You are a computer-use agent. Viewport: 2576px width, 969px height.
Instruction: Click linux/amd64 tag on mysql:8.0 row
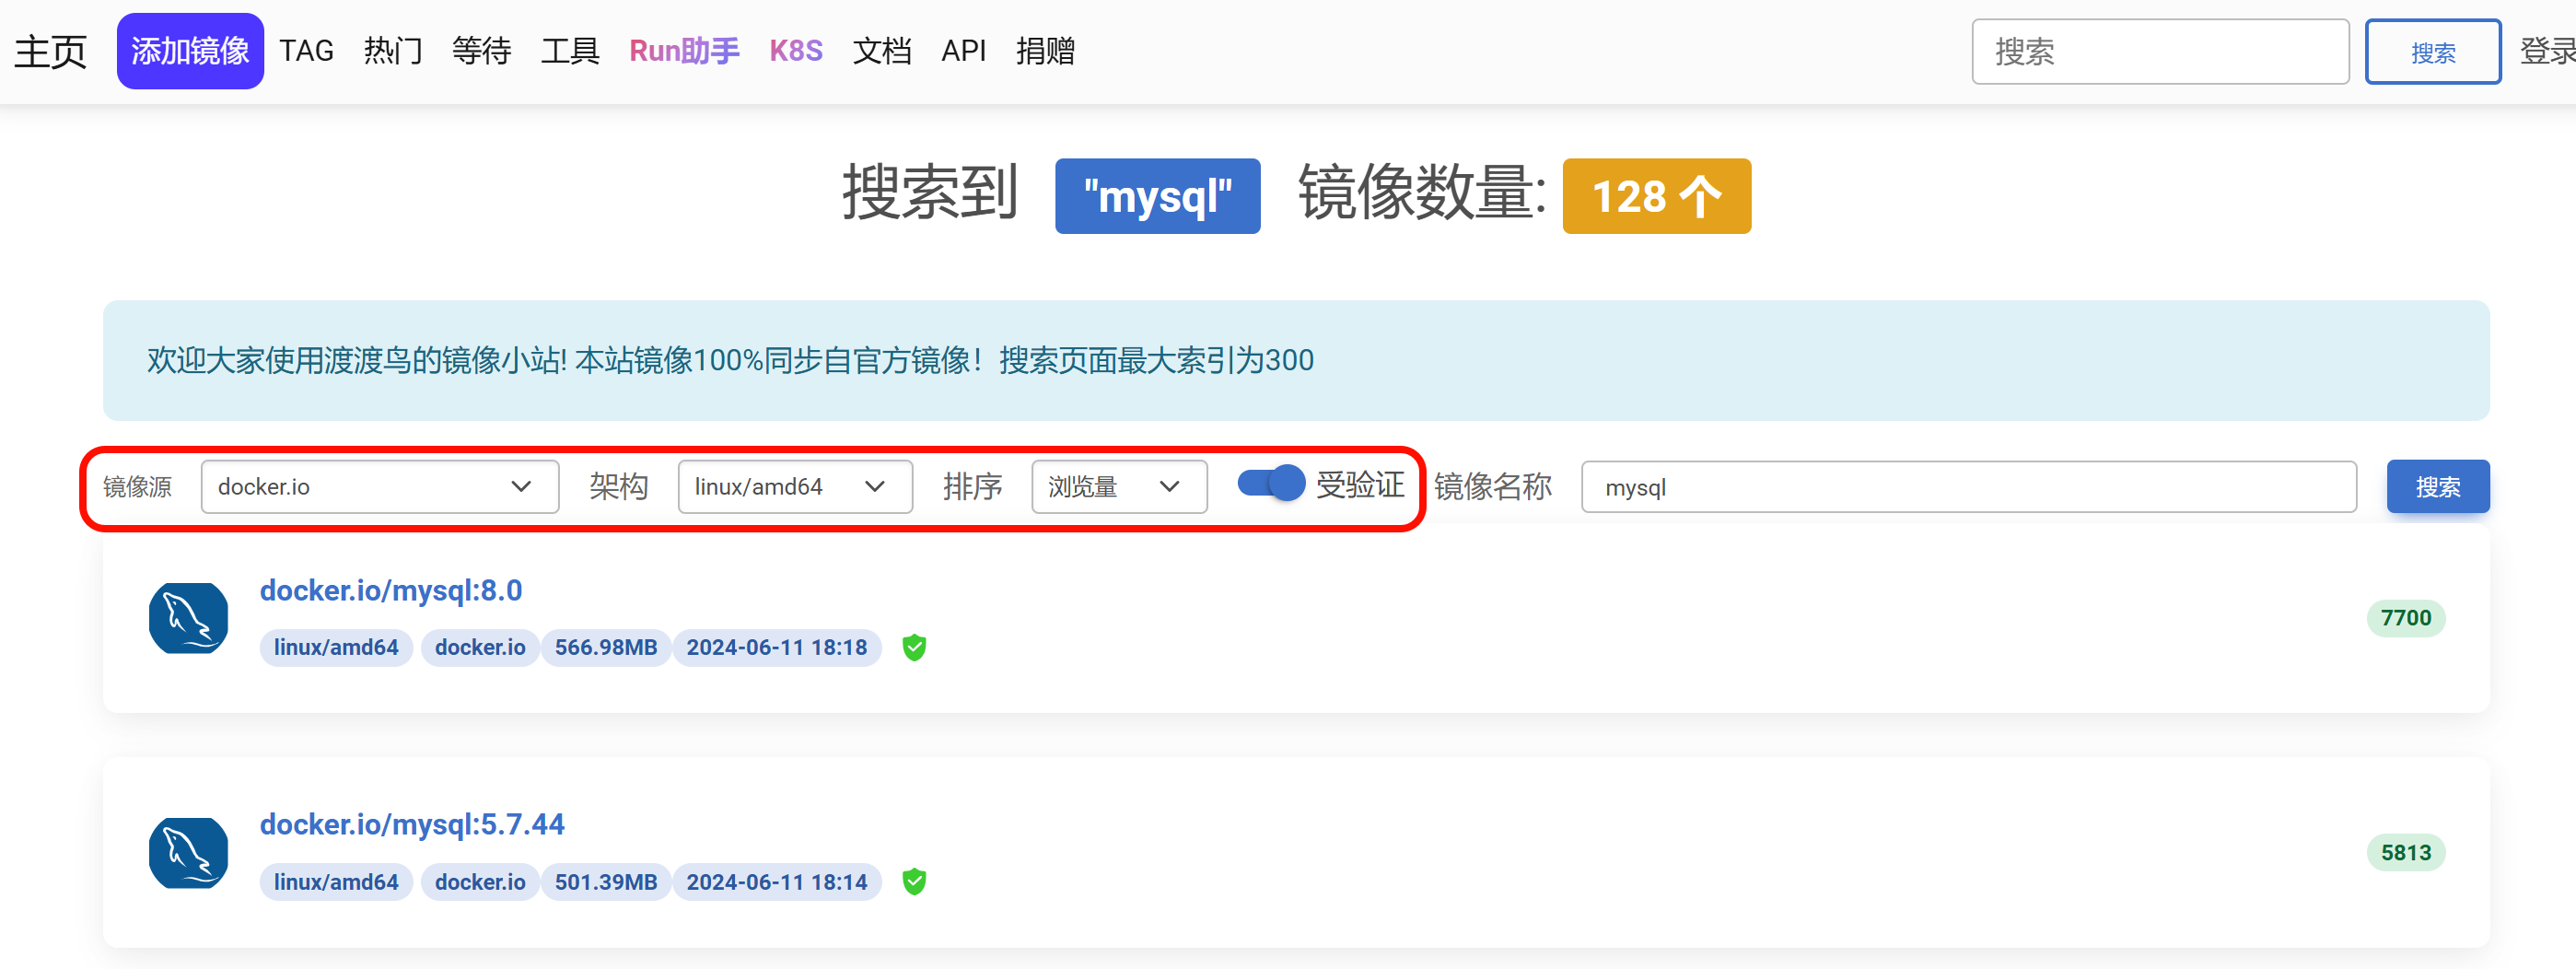coord(336,648)
